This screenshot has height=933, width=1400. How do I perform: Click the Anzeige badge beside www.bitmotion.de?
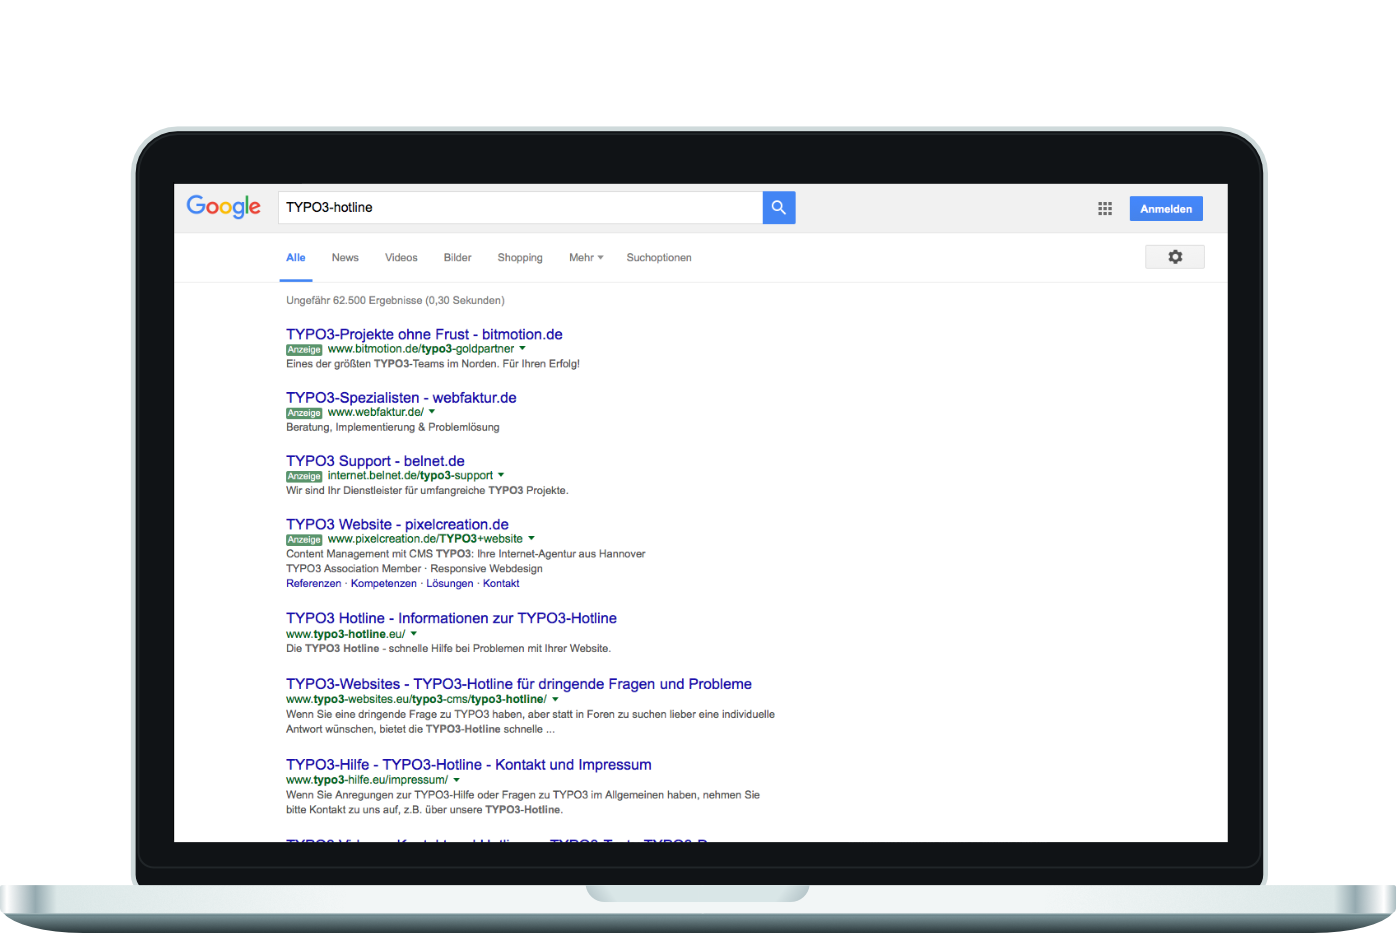(304, 350)
